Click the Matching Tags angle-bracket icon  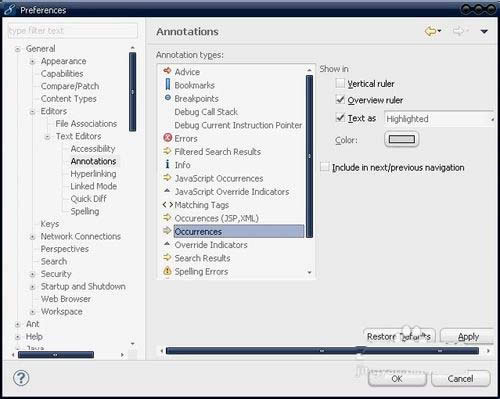(x=168, y=205)
